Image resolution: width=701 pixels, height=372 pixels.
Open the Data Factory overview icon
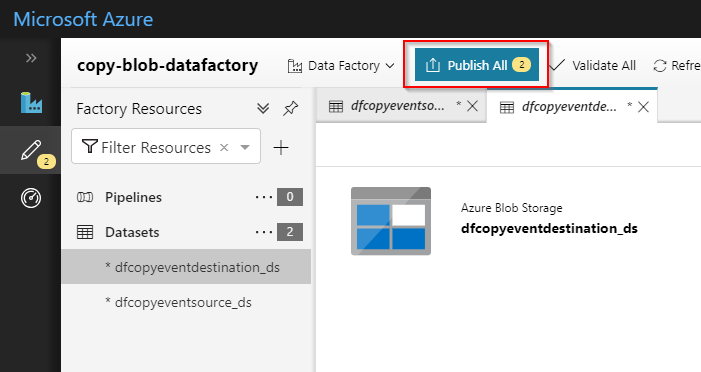tap(31, 103)
